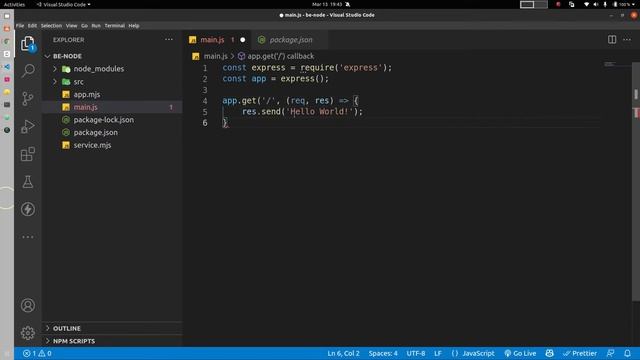Viewport: 640px width, 360px height.
Task: Open the Extensions view icon
Action: click(28, 154)
